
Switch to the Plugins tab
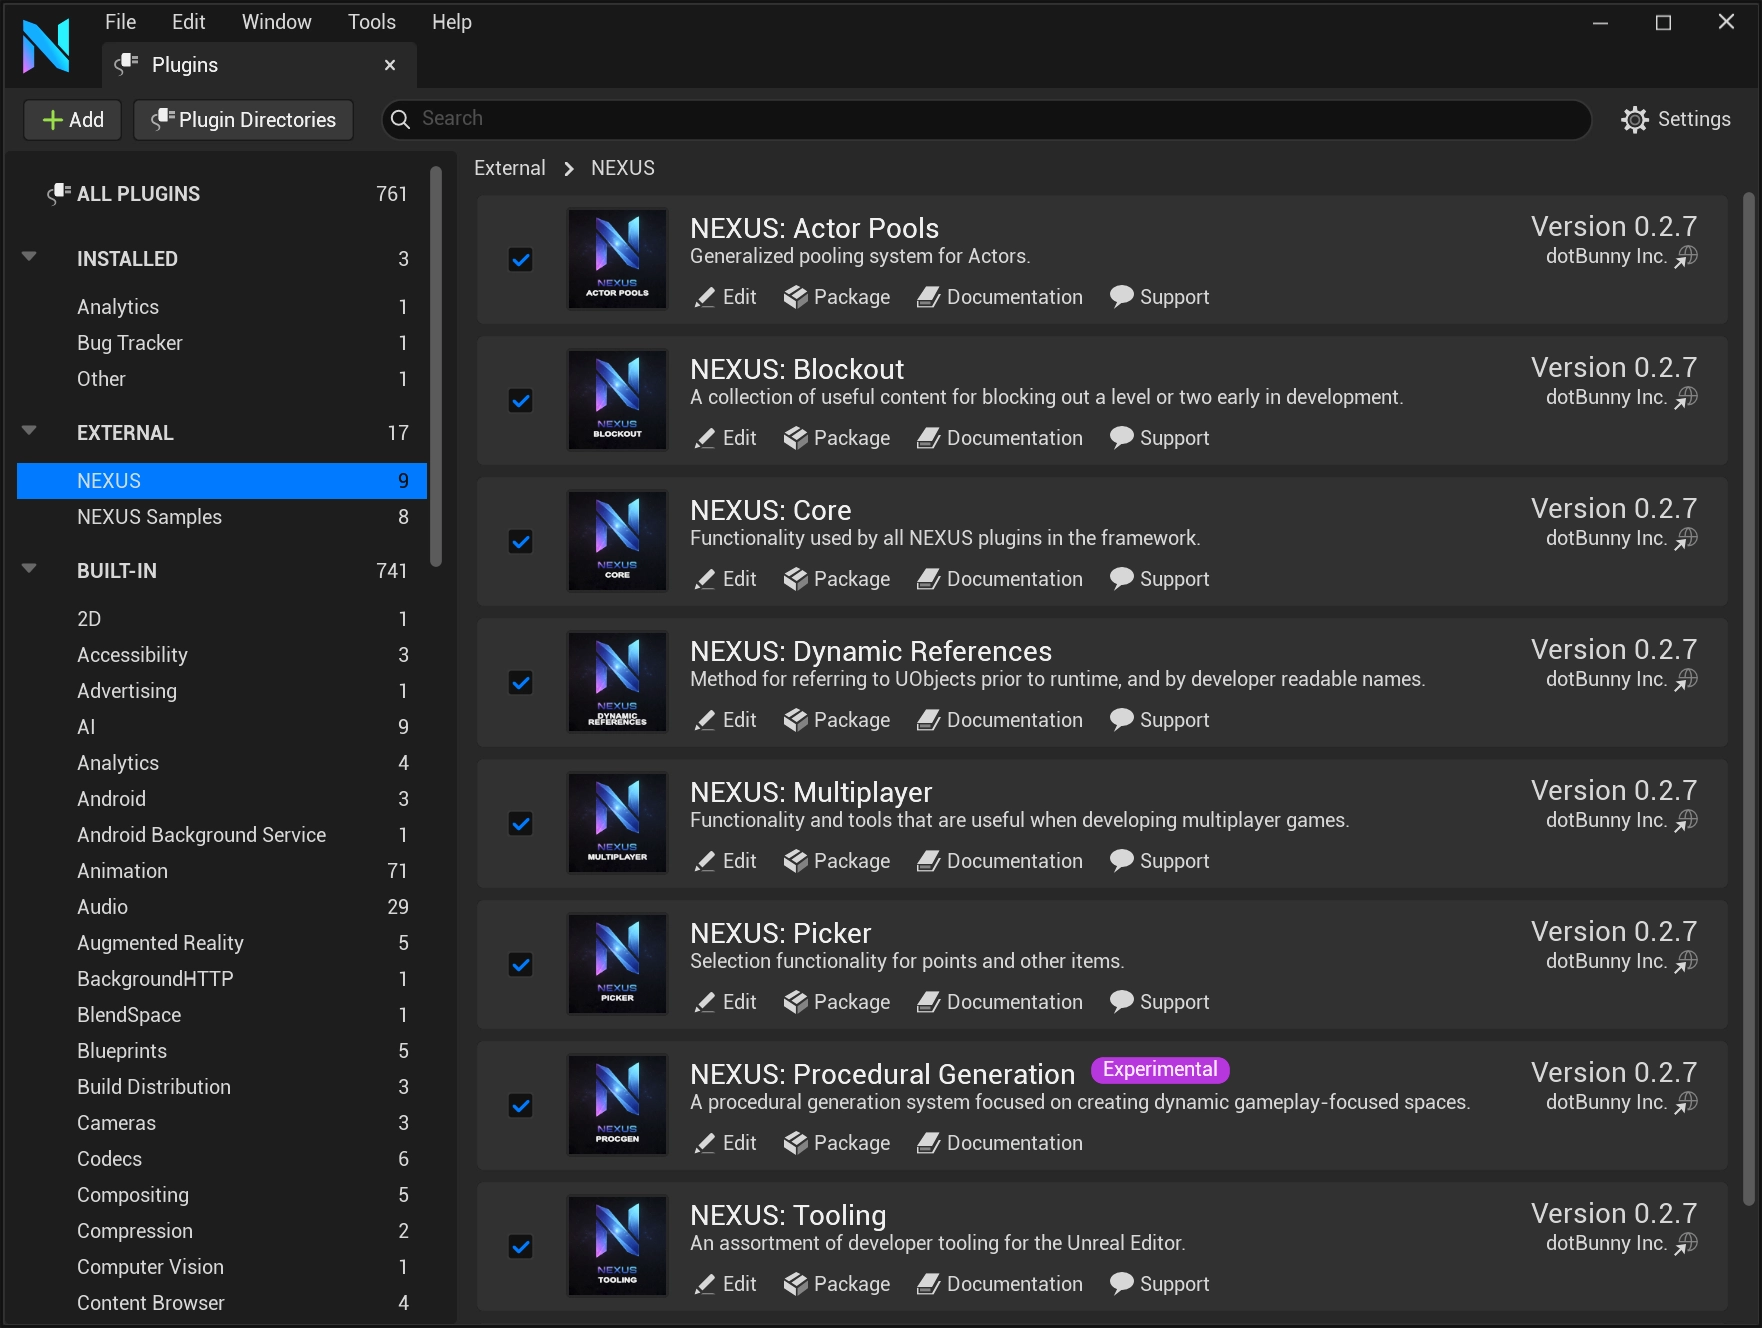[x=184, y=64]
